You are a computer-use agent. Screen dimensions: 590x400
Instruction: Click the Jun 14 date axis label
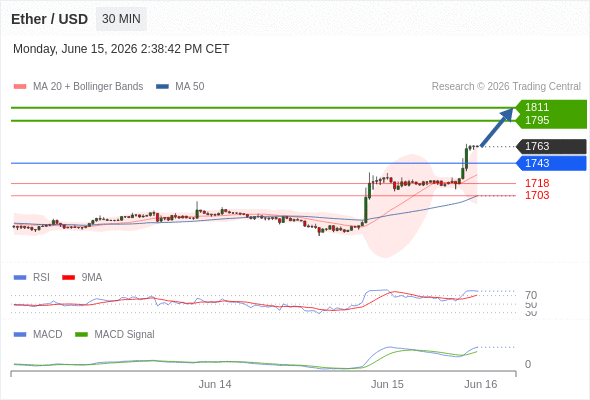tap(215, 384)
